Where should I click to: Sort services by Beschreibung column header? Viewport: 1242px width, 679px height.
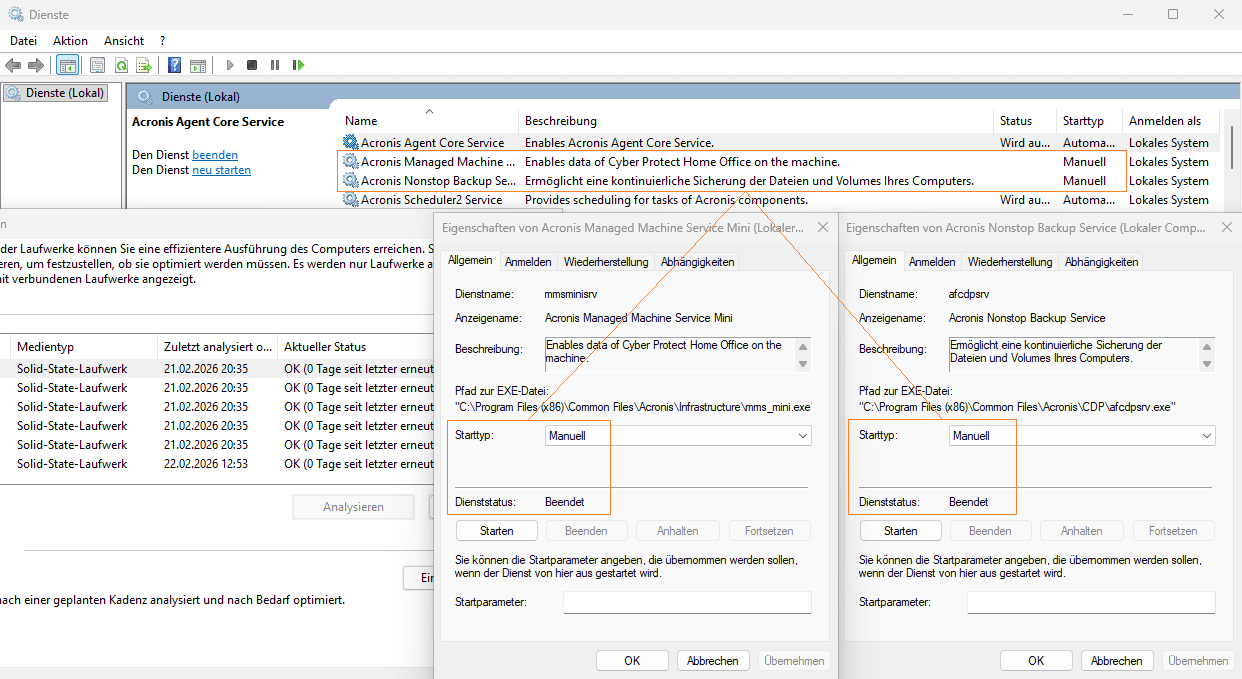tap(756, 121)
